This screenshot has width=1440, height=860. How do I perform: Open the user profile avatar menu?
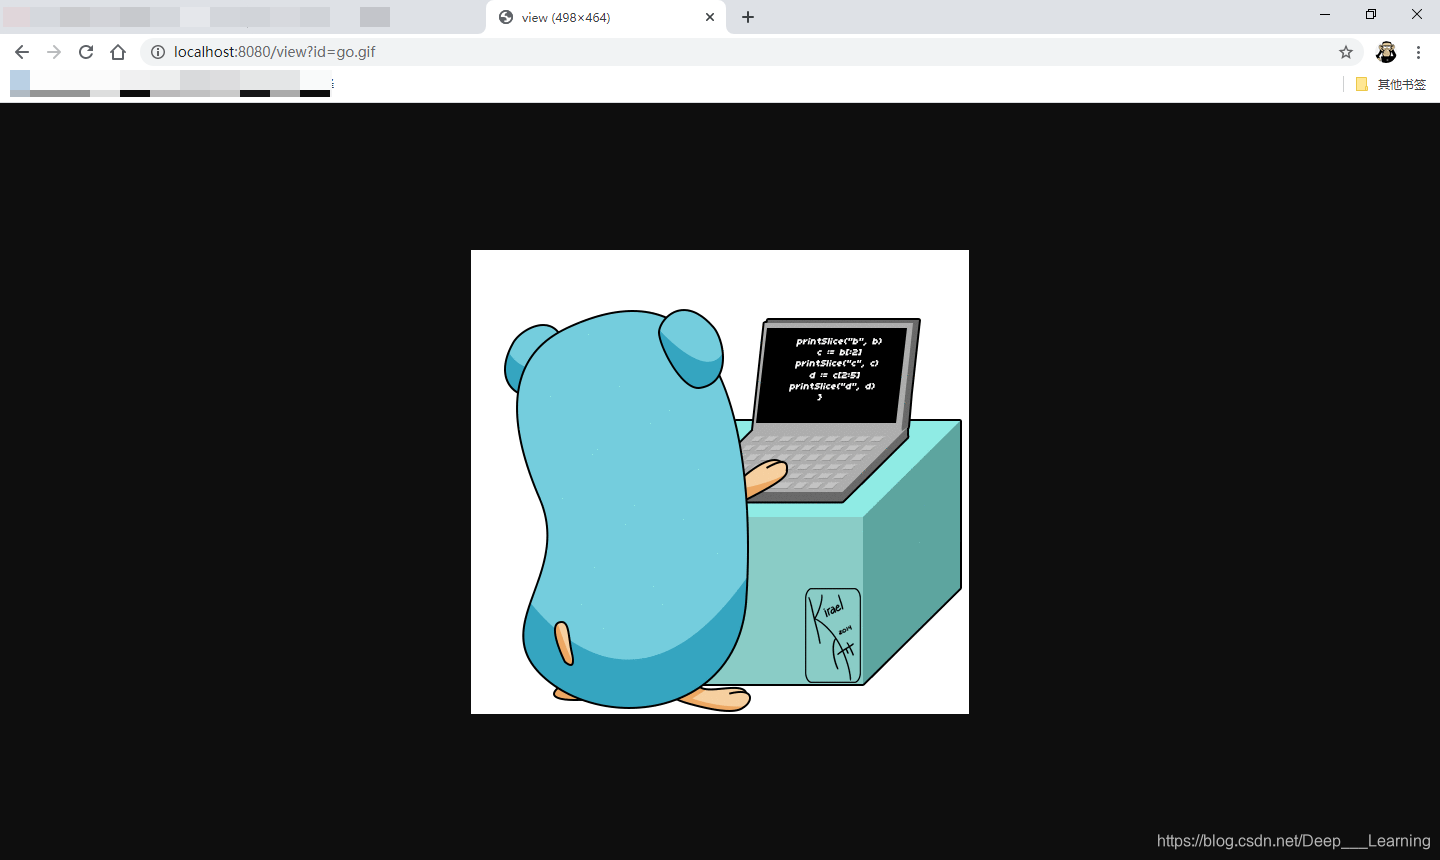click(x=1386, y=52)
